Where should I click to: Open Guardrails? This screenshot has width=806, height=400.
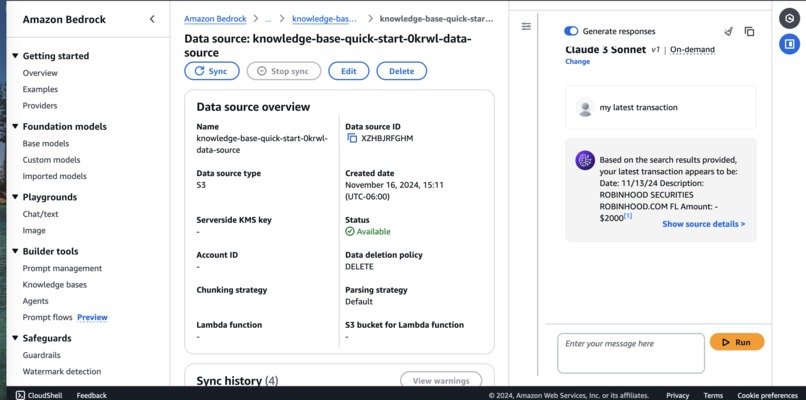click(41, 355)
